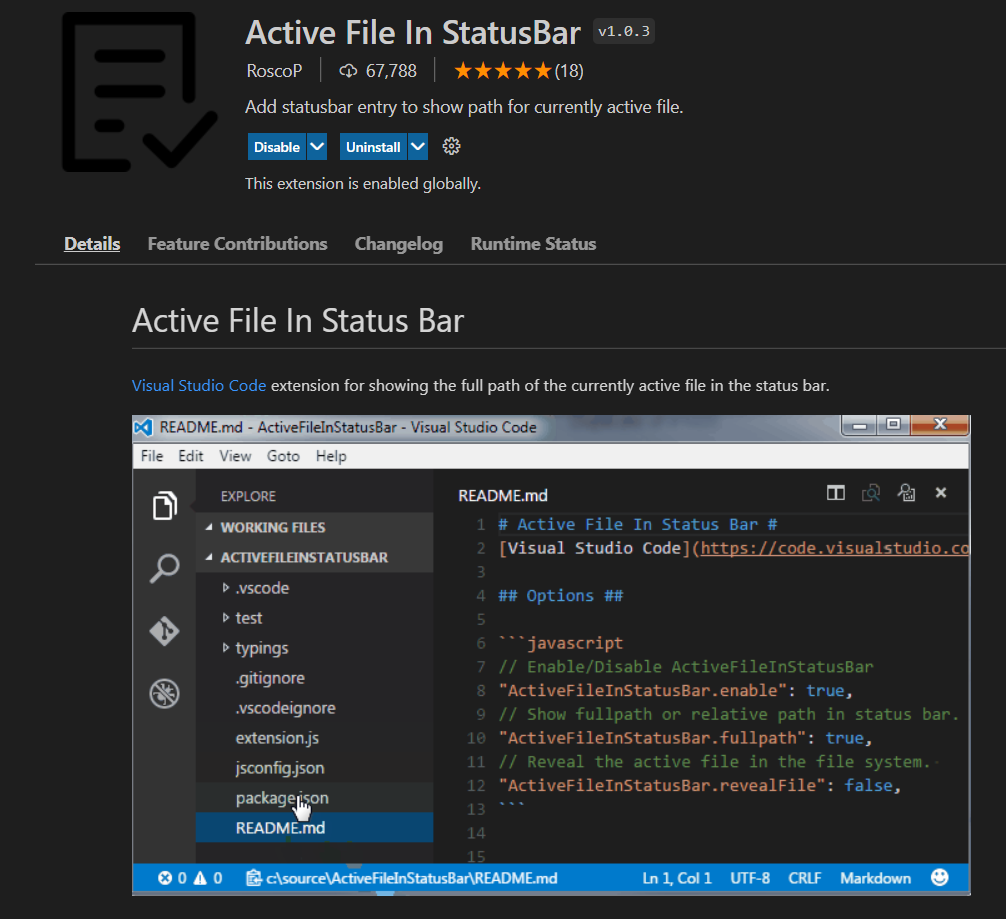Screen dimensions: 1006x919
Task: Click the Uninstall button
Action: click(373, 147)
